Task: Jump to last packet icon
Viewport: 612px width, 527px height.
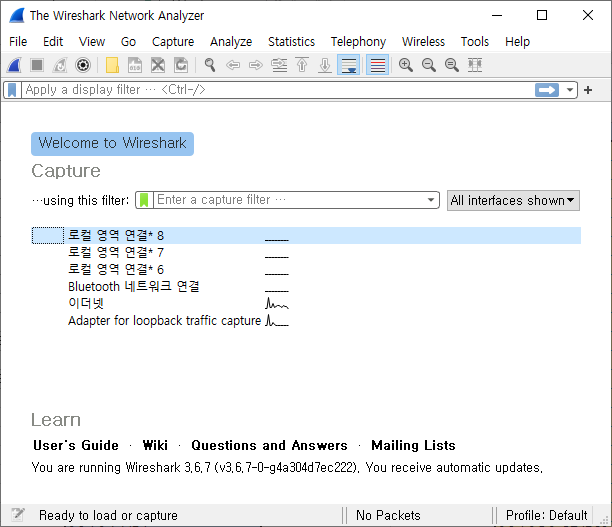Action: (x=325, y=65)
